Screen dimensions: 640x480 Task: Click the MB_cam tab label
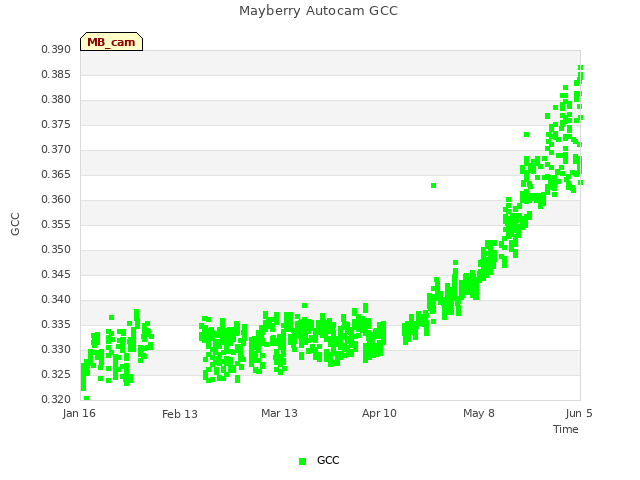point(111,42)
